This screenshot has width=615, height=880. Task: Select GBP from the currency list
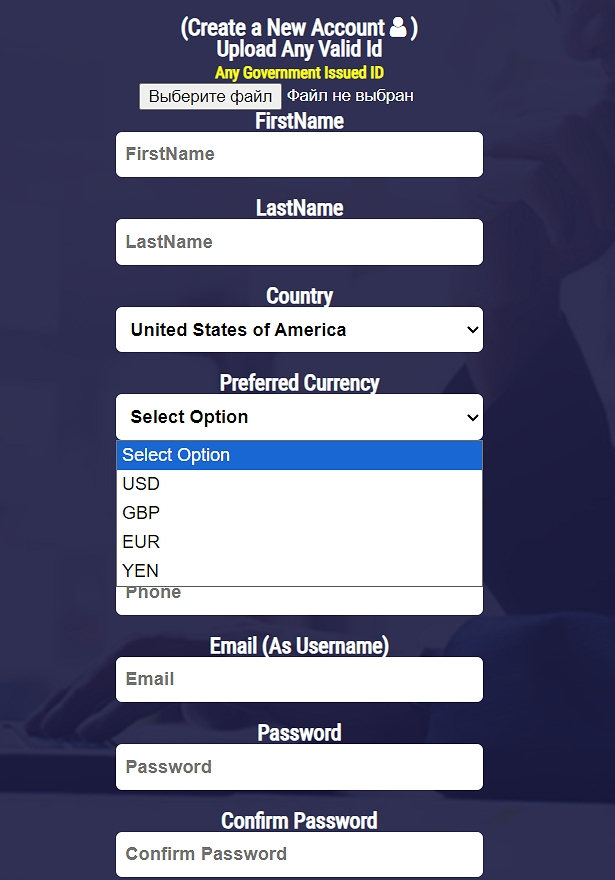coord(299,513)
